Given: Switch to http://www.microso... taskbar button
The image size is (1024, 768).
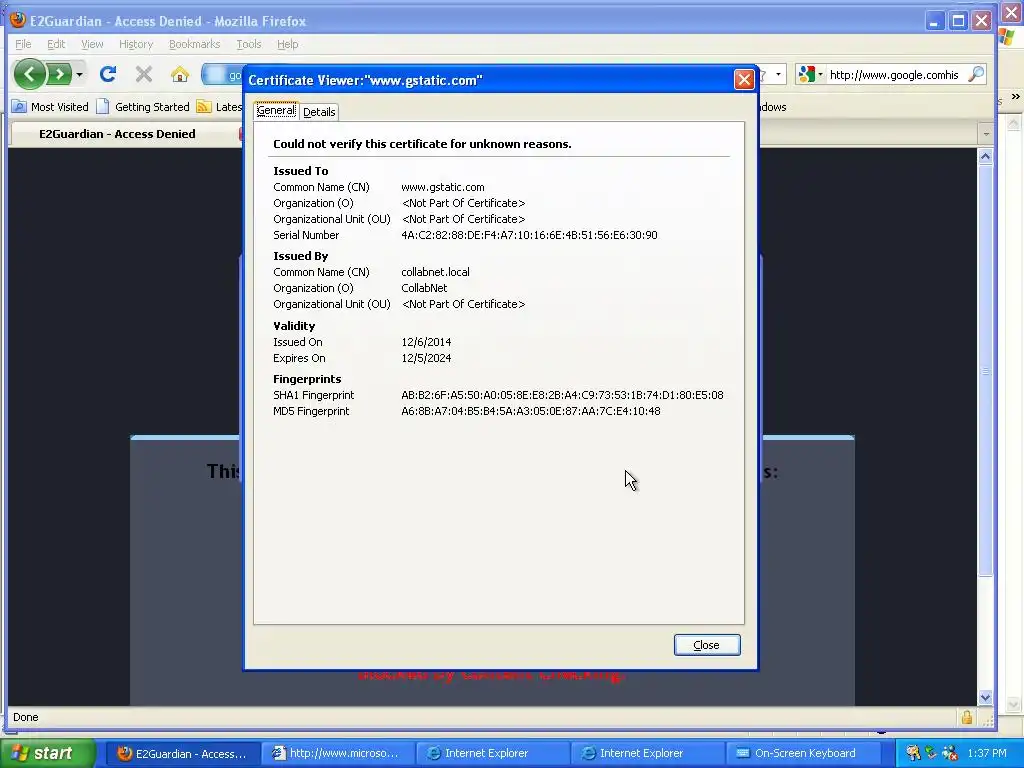Looking at the screenshot, I should coord(336,753).
